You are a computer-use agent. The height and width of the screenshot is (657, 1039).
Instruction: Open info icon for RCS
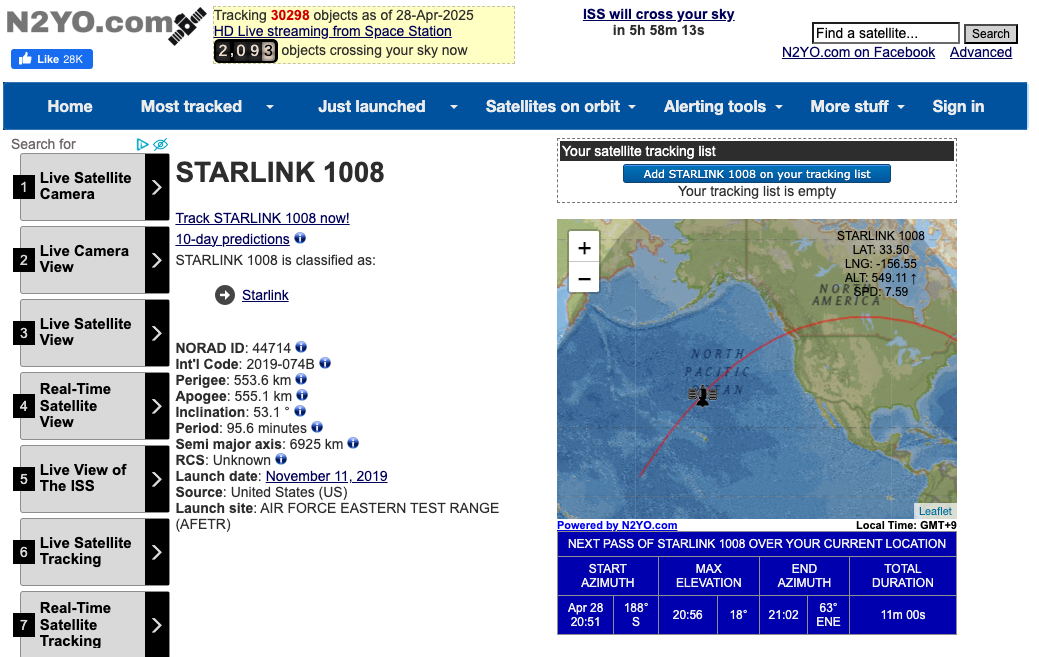pyautogui.click(x=281, y=459)
